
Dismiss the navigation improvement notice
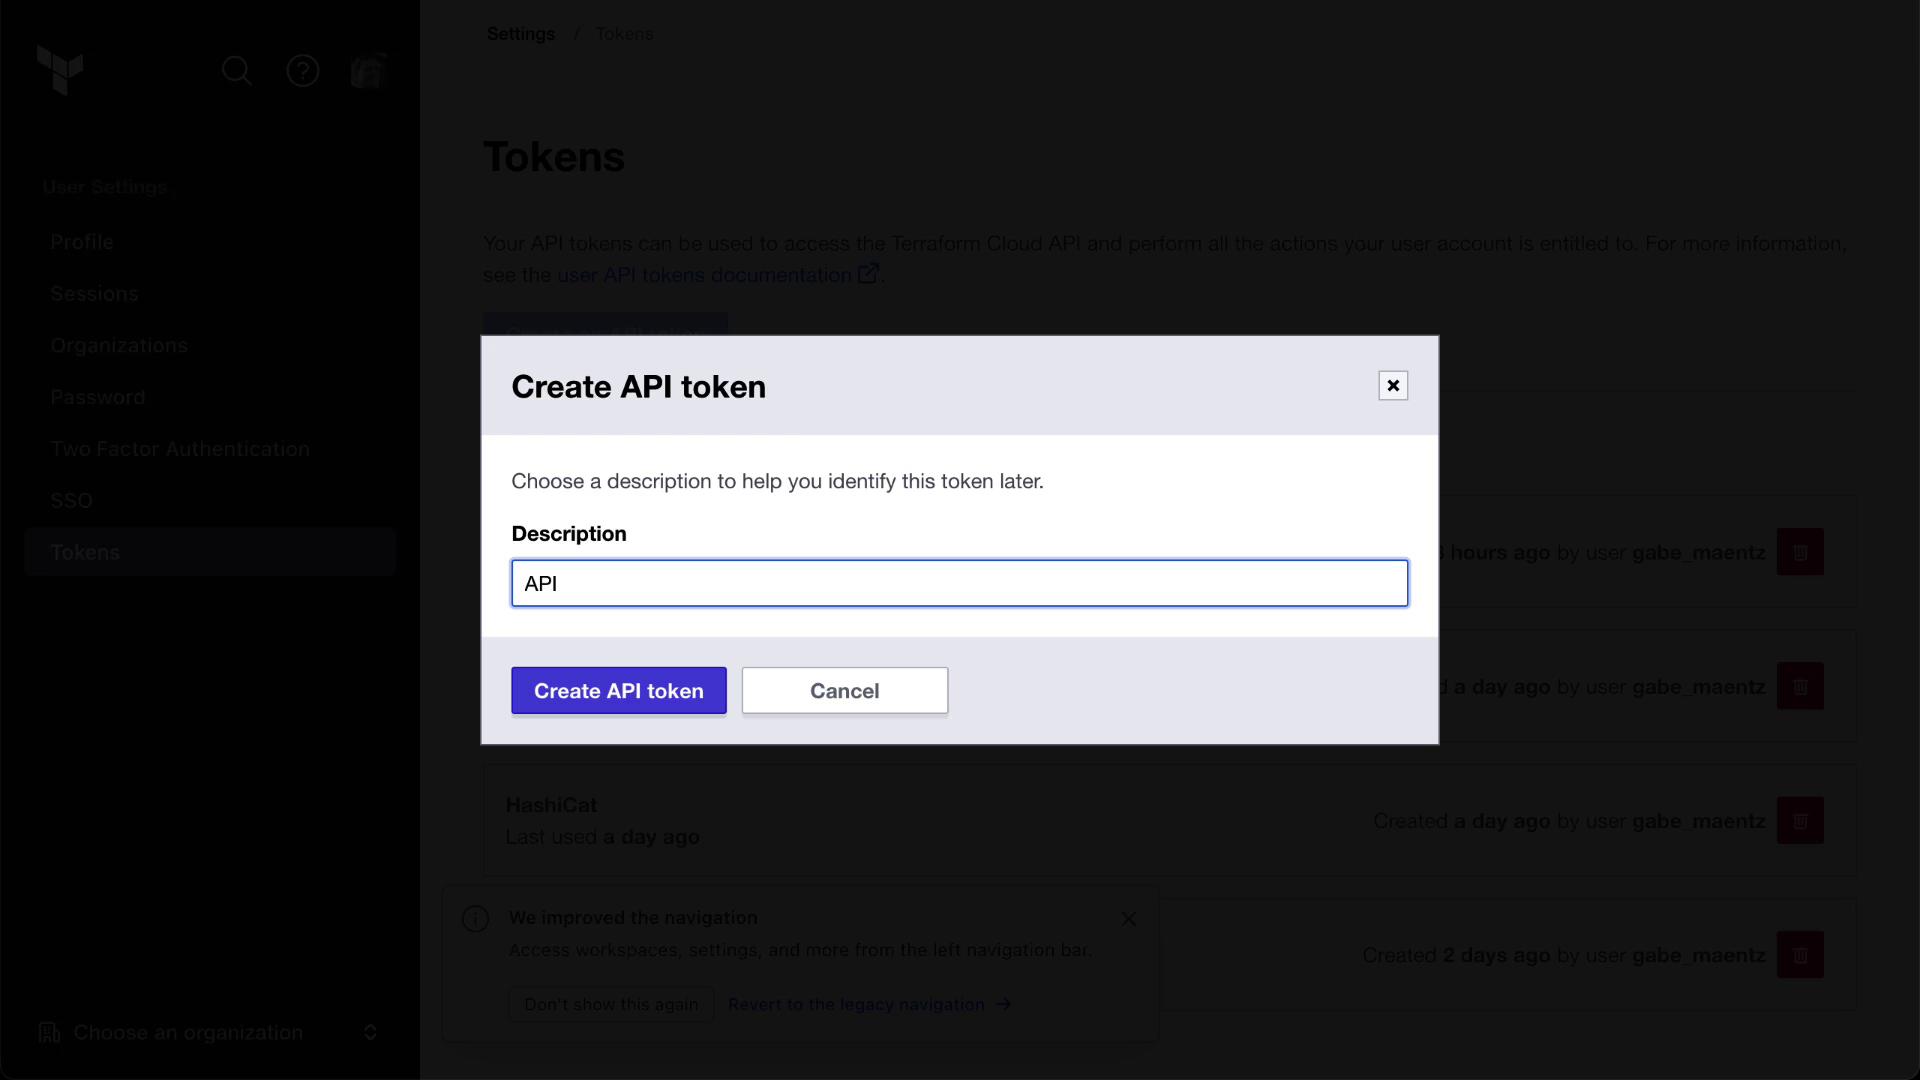pos(1128,919)
